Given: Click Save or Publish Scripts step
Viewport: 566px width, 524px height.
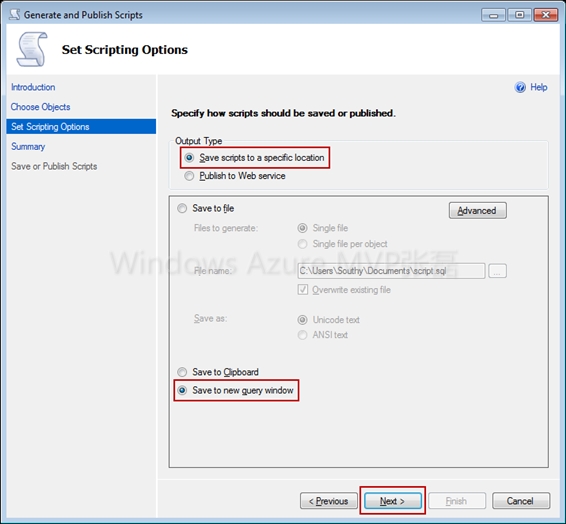Looking at the screenshot, I should (54, 166).
